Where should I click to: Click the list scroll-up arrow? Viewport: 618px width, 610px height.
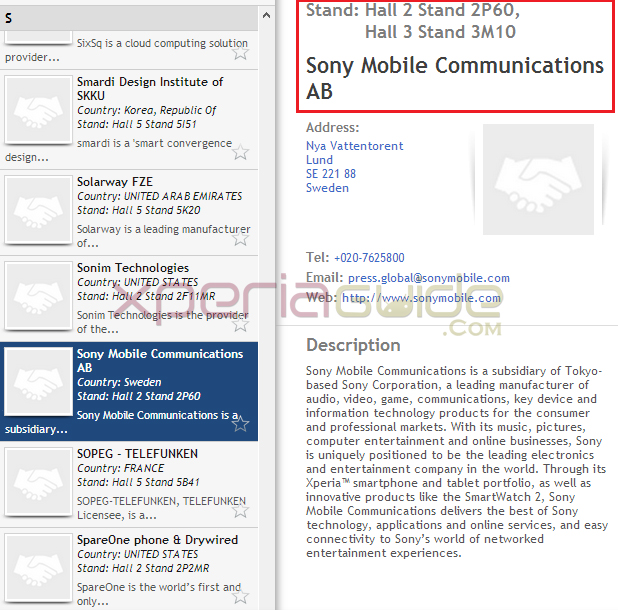pyautogui.click(x=266, y=15)
